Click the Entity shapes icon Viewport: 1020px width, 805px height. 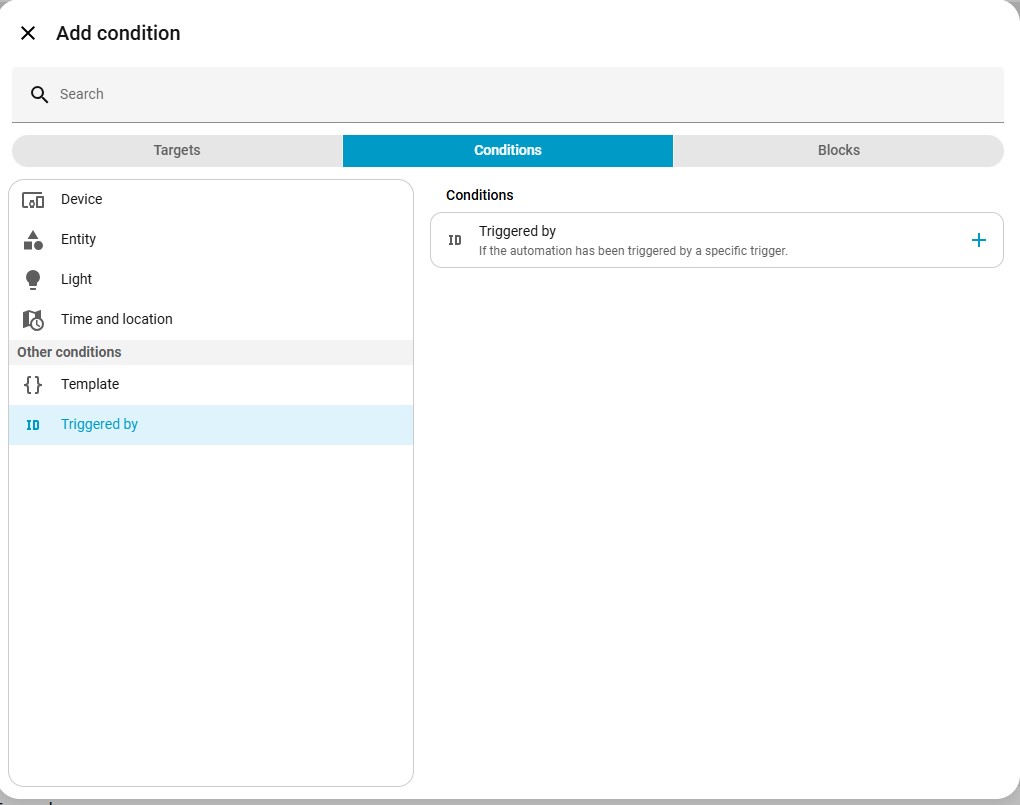pos(33,240)
